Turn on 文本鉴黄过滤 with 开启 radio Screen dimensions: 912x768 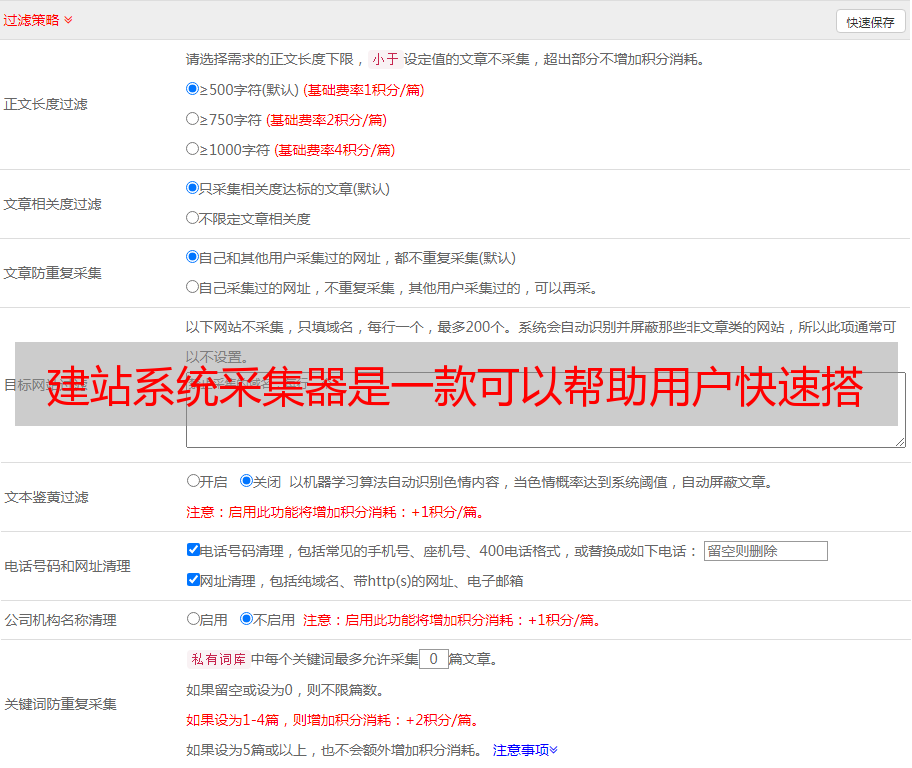[193, 481]
